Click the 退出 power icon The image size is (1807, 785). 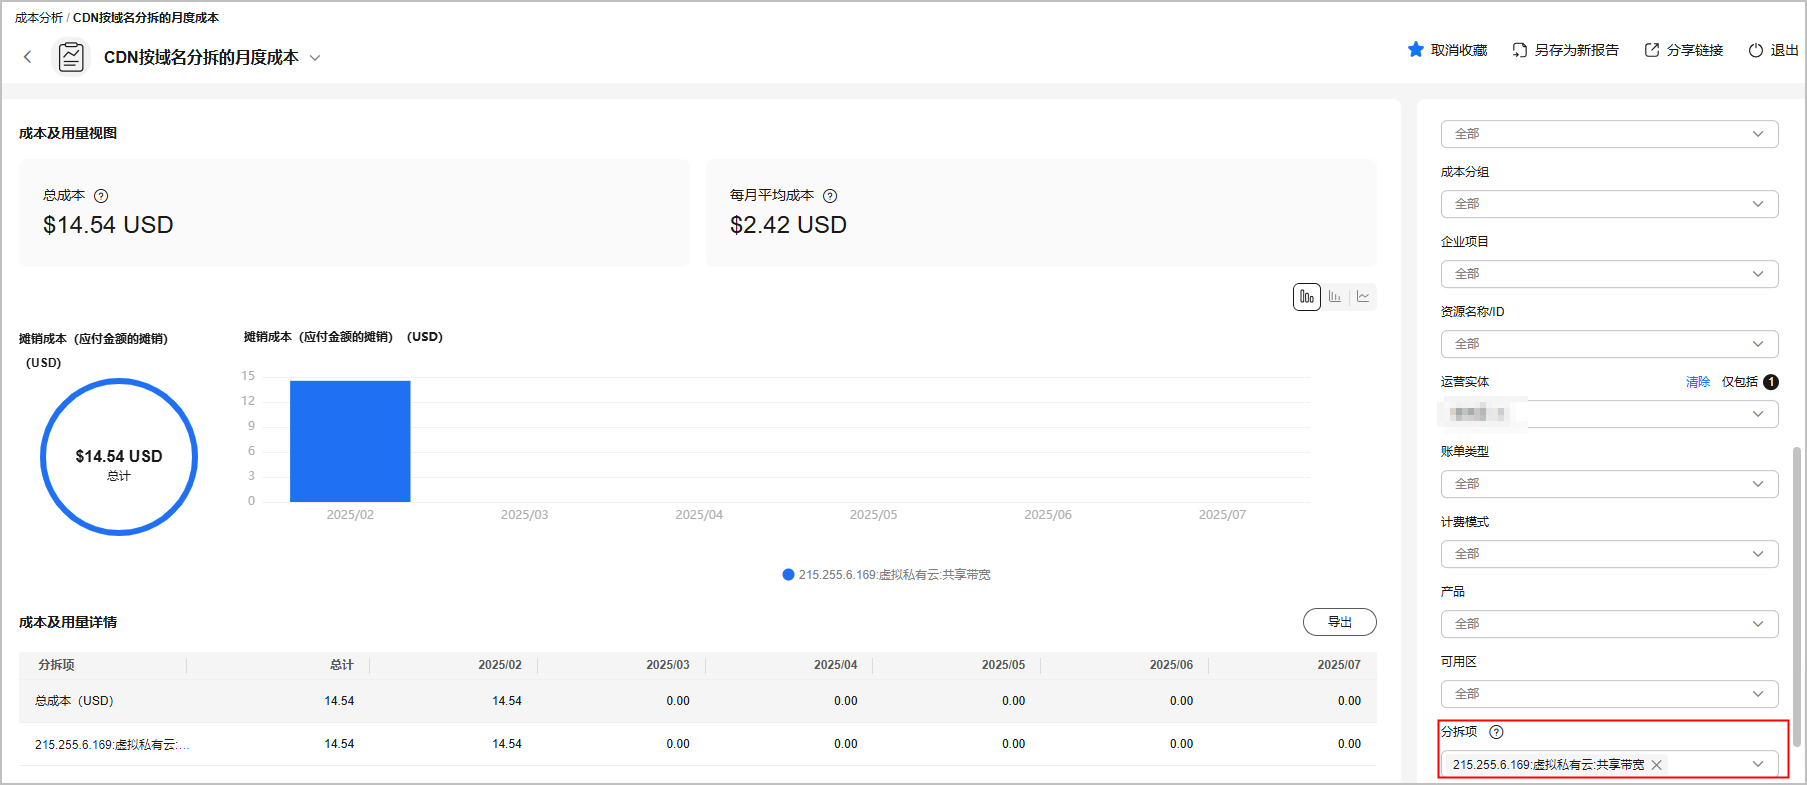coord(1755,50)
